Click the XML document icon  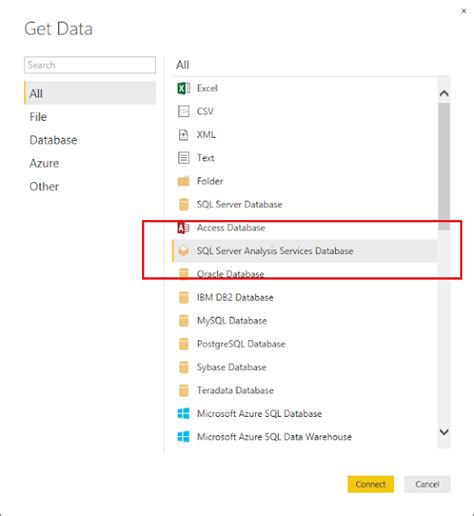(x=183, y=135)
